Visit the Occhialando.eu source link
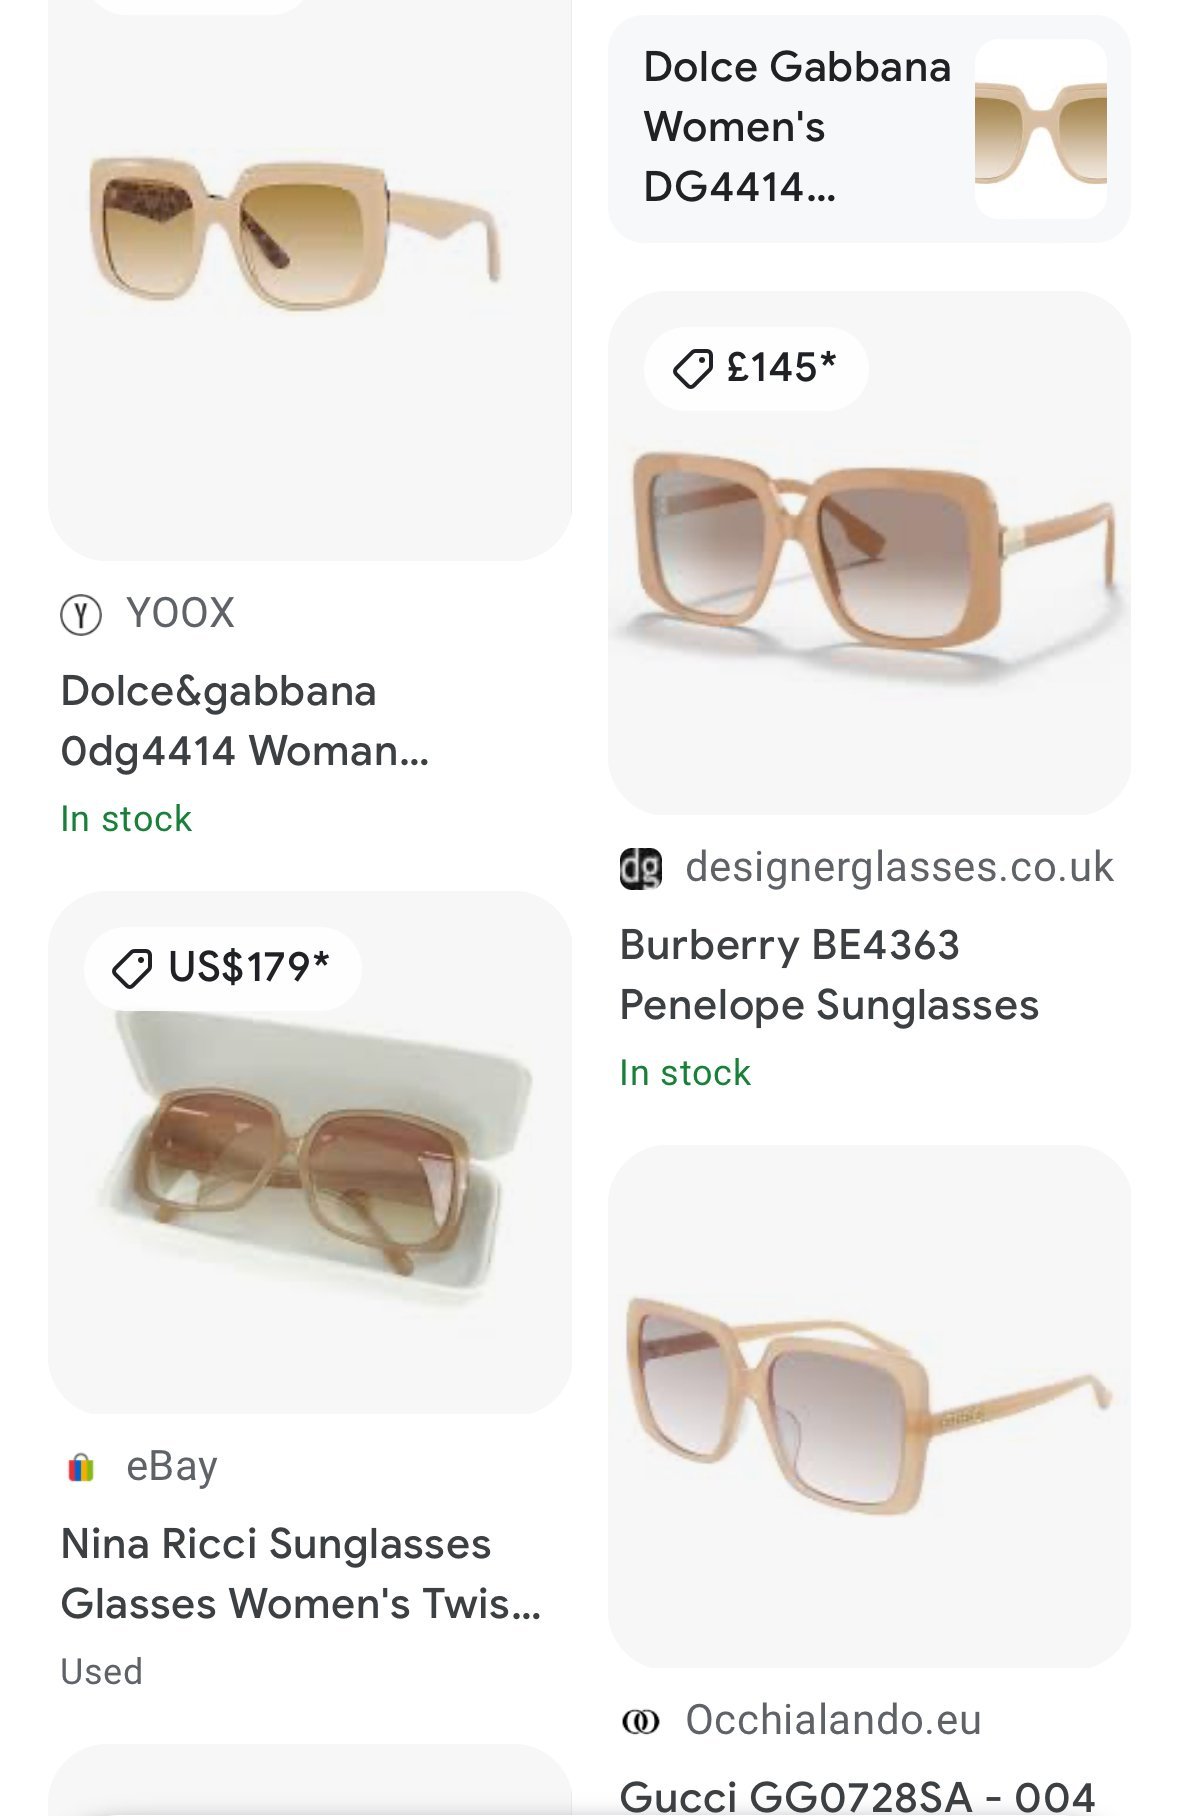This screenshot has height=1816, width=1179. point(832,1721)
